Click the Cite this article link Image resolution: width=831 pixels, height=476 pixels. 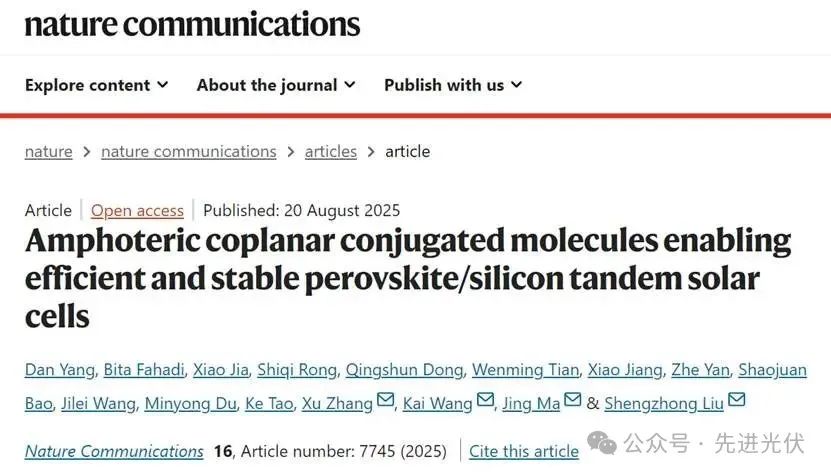(x=524, y=451)
